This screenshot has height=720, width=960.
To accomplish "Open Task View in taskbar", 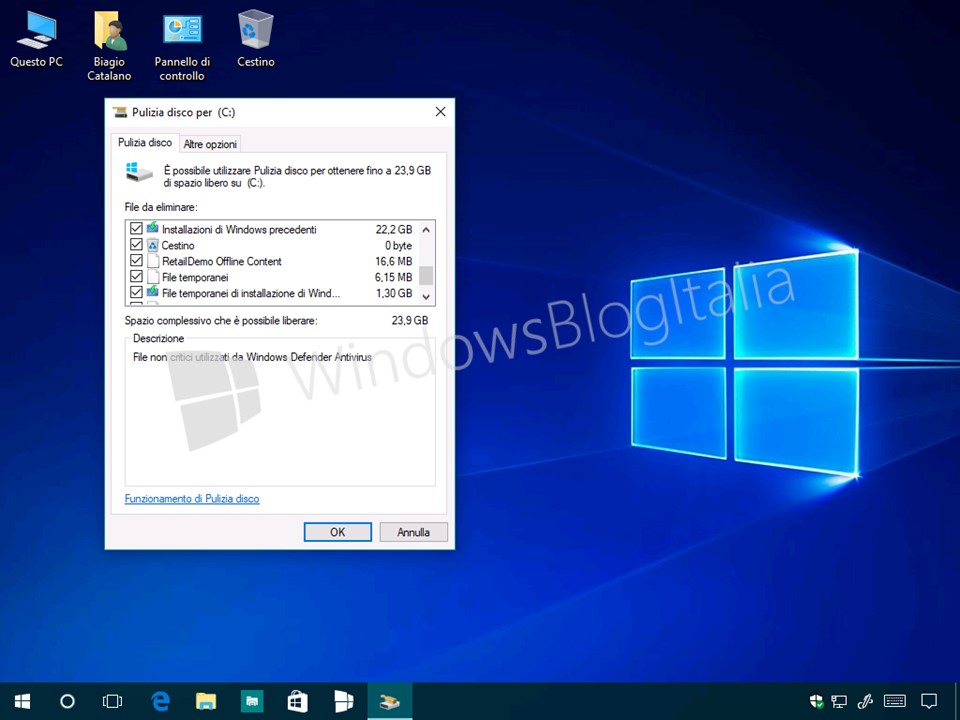I will (x=113, y=701).
